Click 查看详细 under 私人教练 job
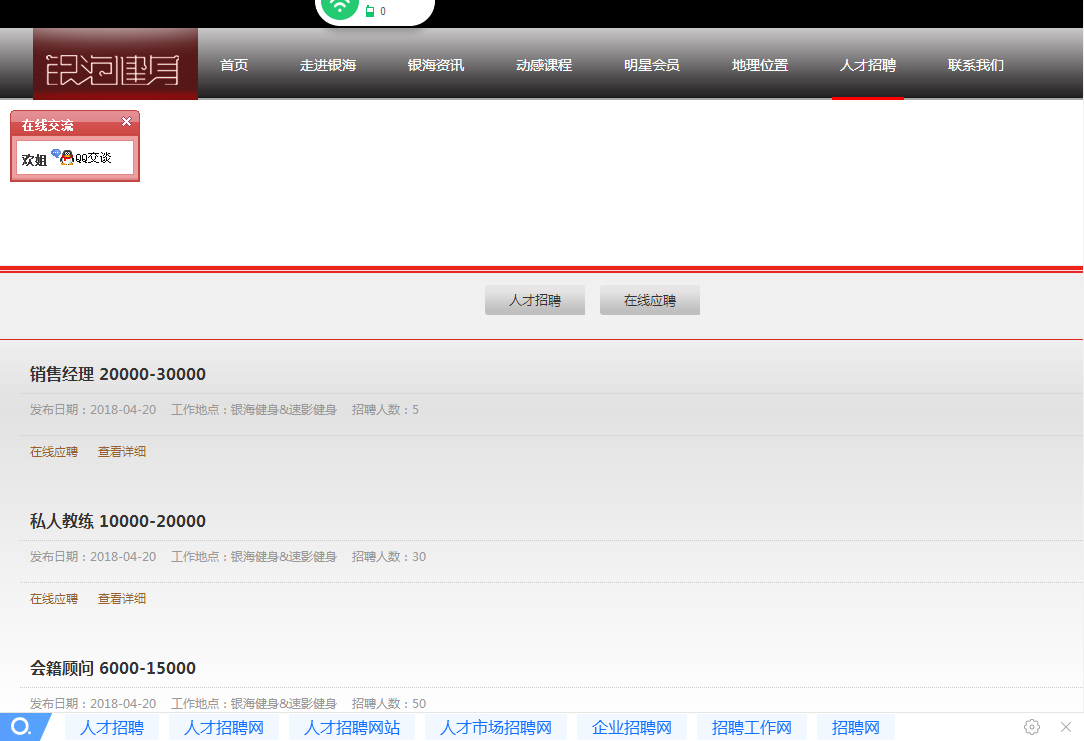The image size is (1084, 741). [122, 599]
